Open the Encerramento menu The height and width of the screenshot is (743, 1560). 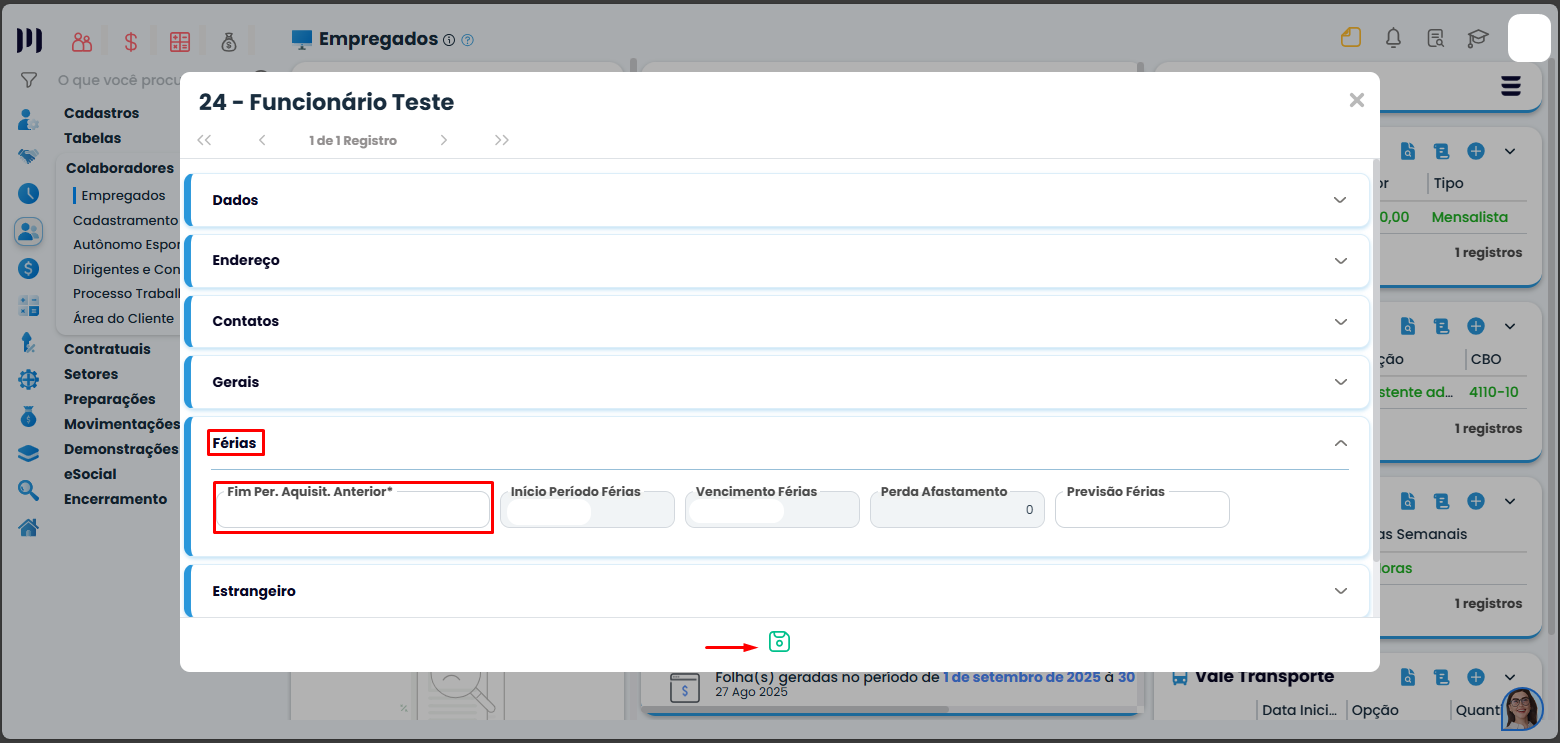coord(116,499)
